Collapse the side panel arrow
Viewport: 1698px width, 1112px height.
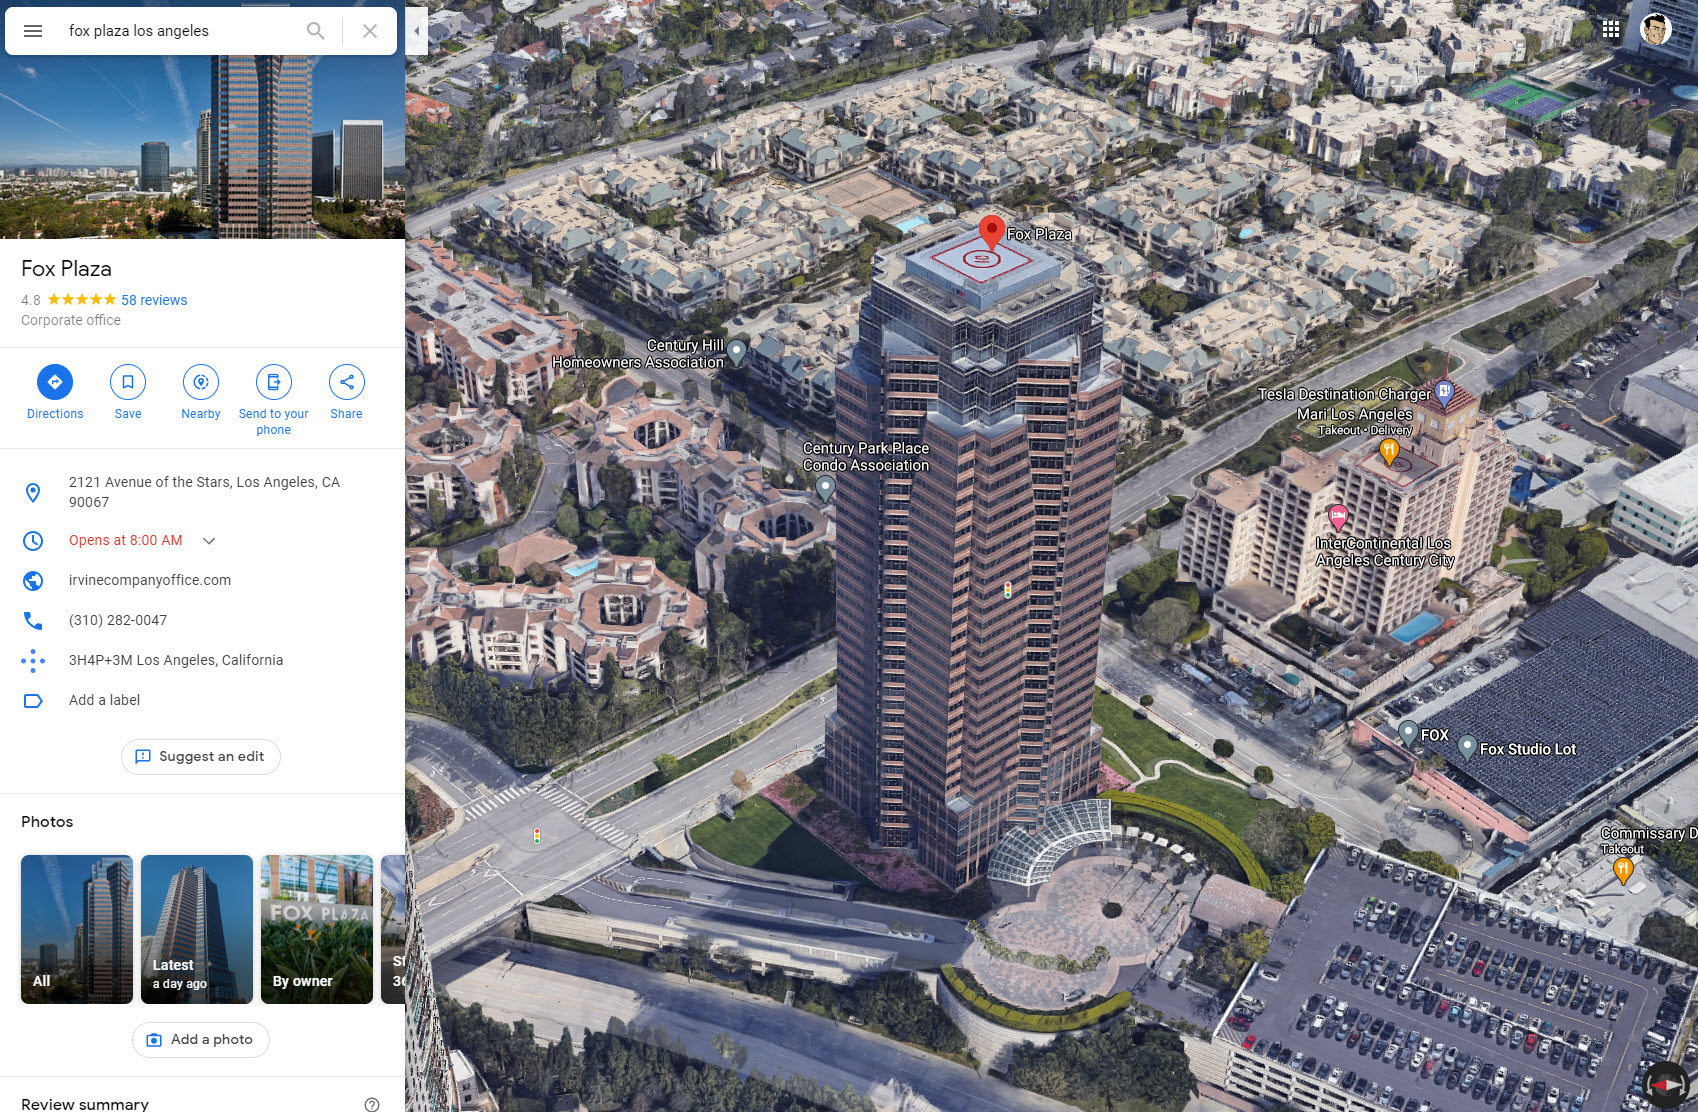coord(417,31)
